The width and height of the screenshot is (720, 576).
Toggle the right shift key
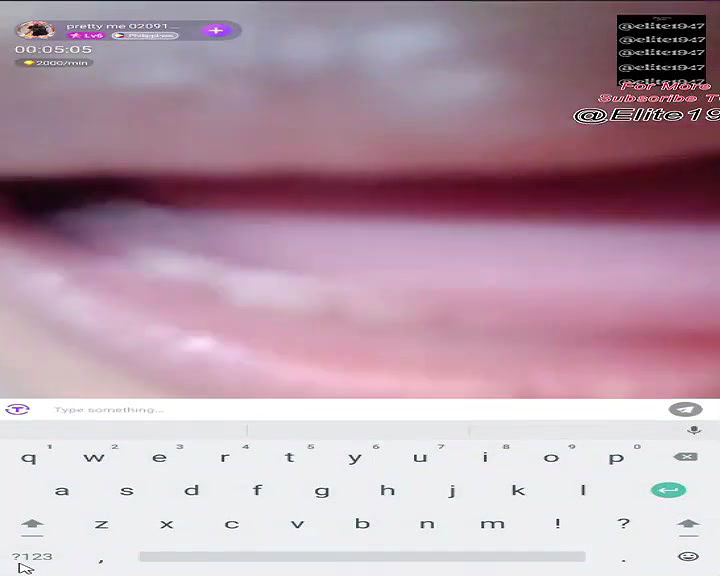(688, 523)
